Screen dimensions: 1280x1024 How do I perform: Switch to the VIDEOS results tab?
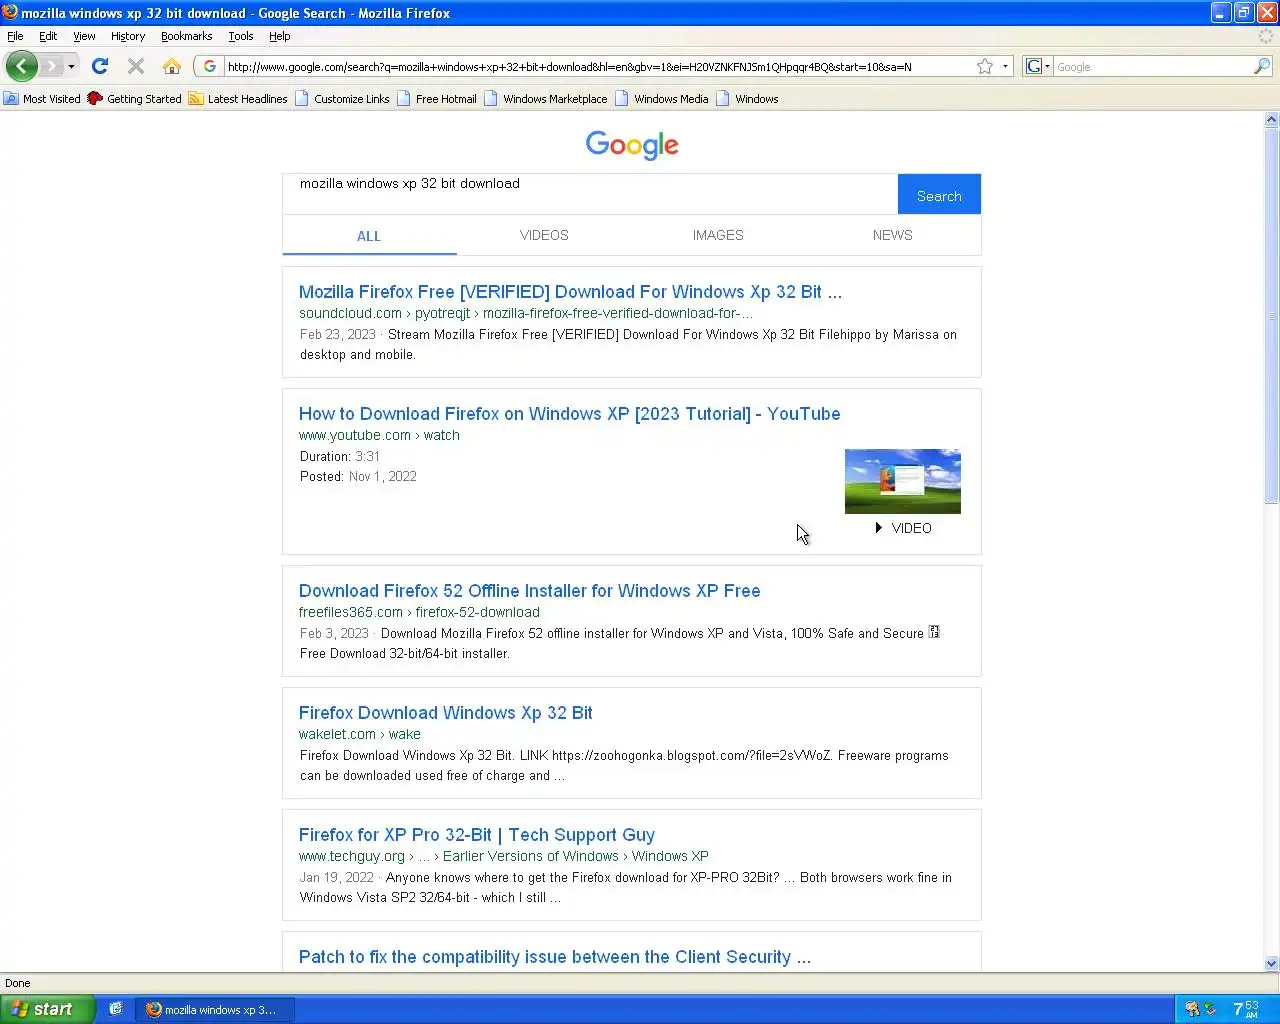[x=544, y=235]
